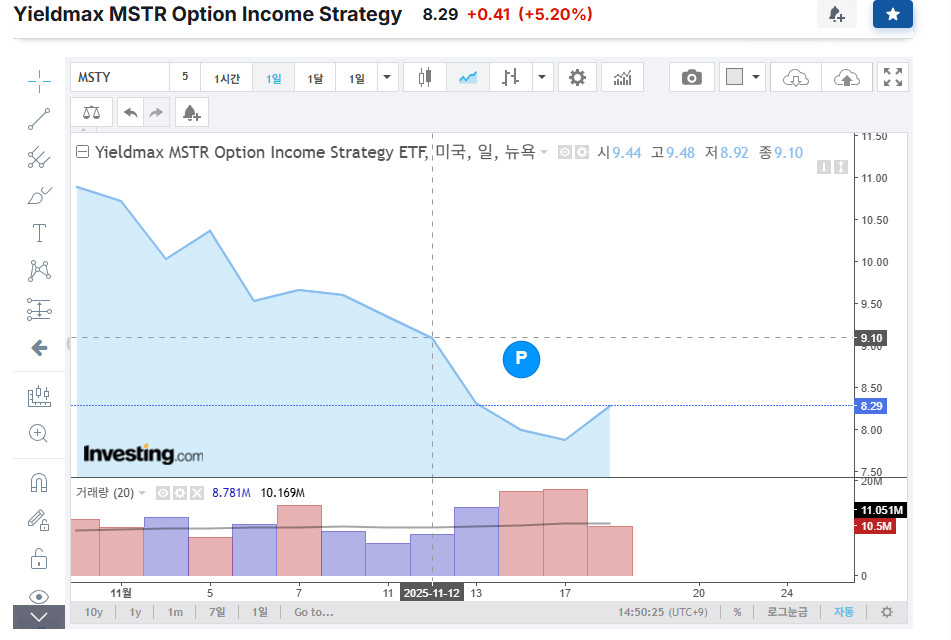
Task: Collapse the chart legend minus box
Action: pos(82,152)
